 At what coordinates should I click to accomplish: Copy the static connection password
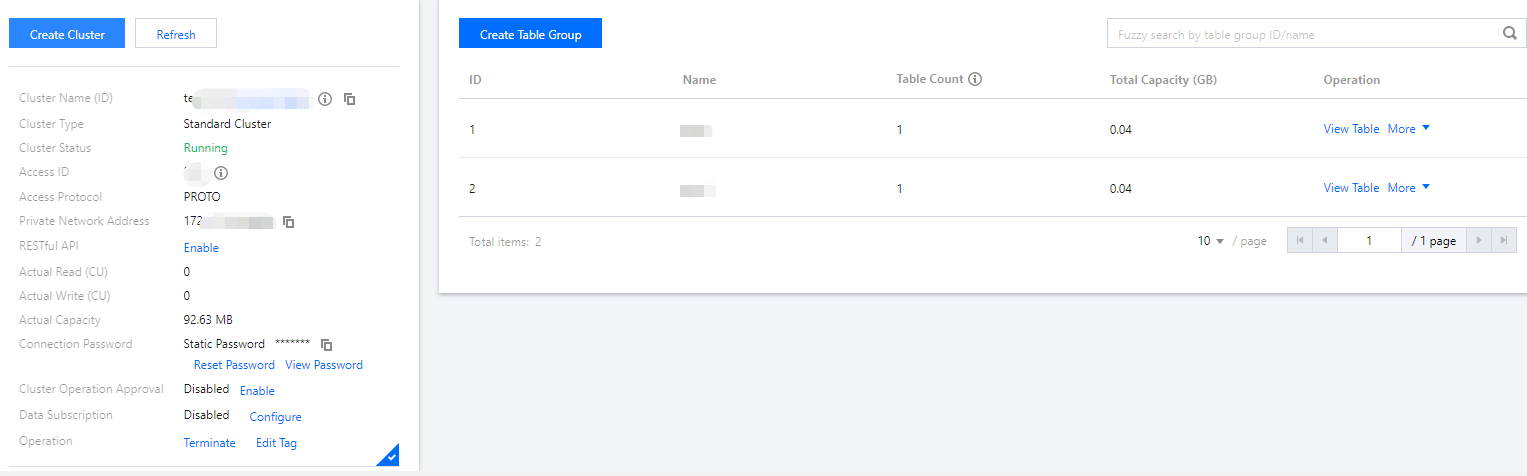coord(326,344)
